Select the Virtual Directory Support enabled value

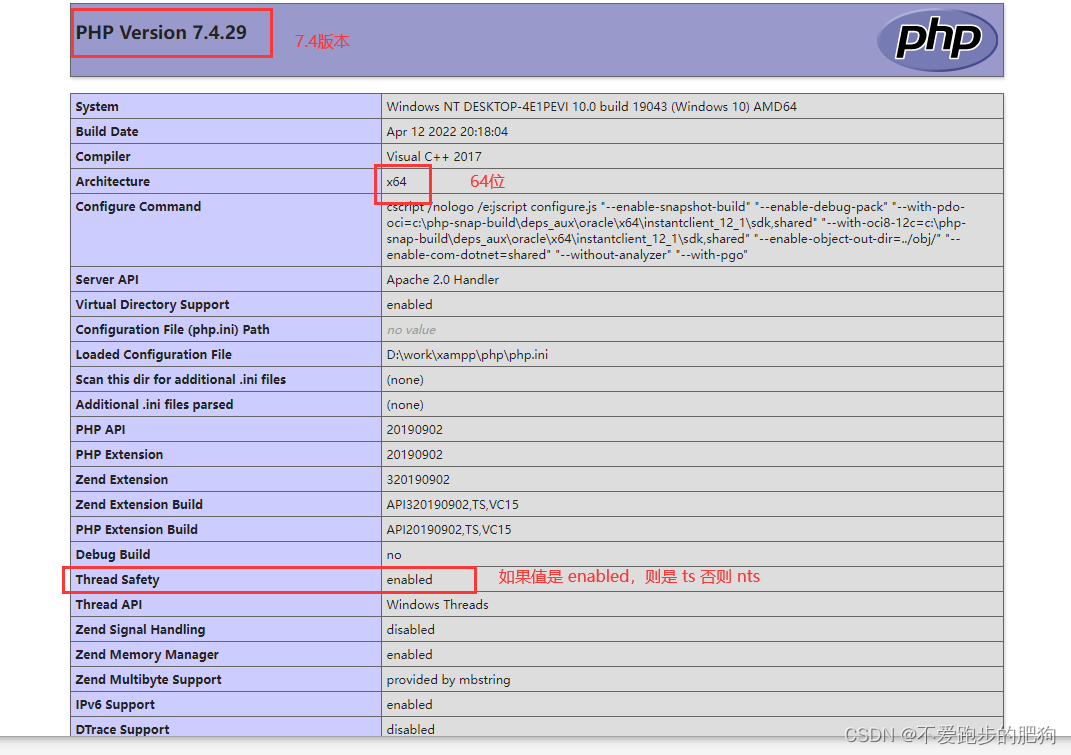410,304
